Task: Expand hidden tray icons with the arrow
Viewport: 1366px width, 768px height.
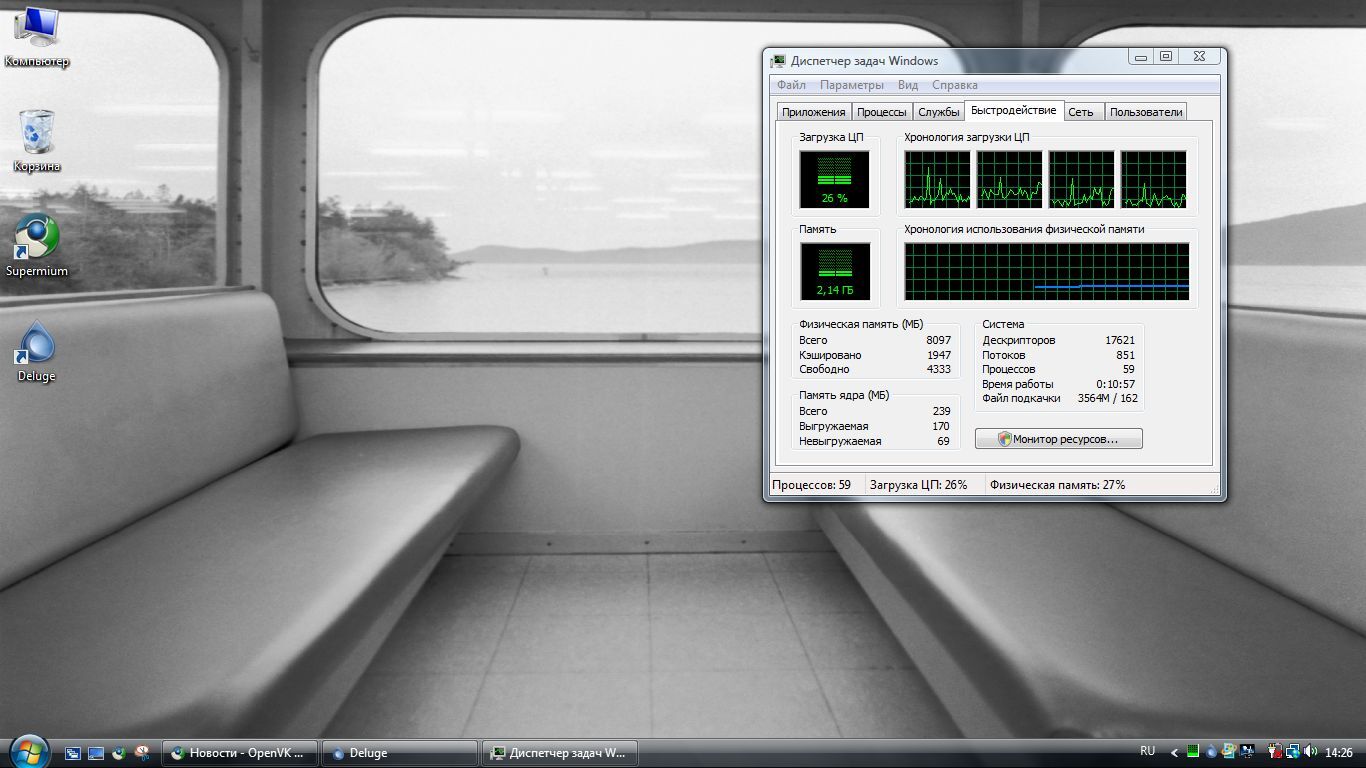Action: 1175,752
